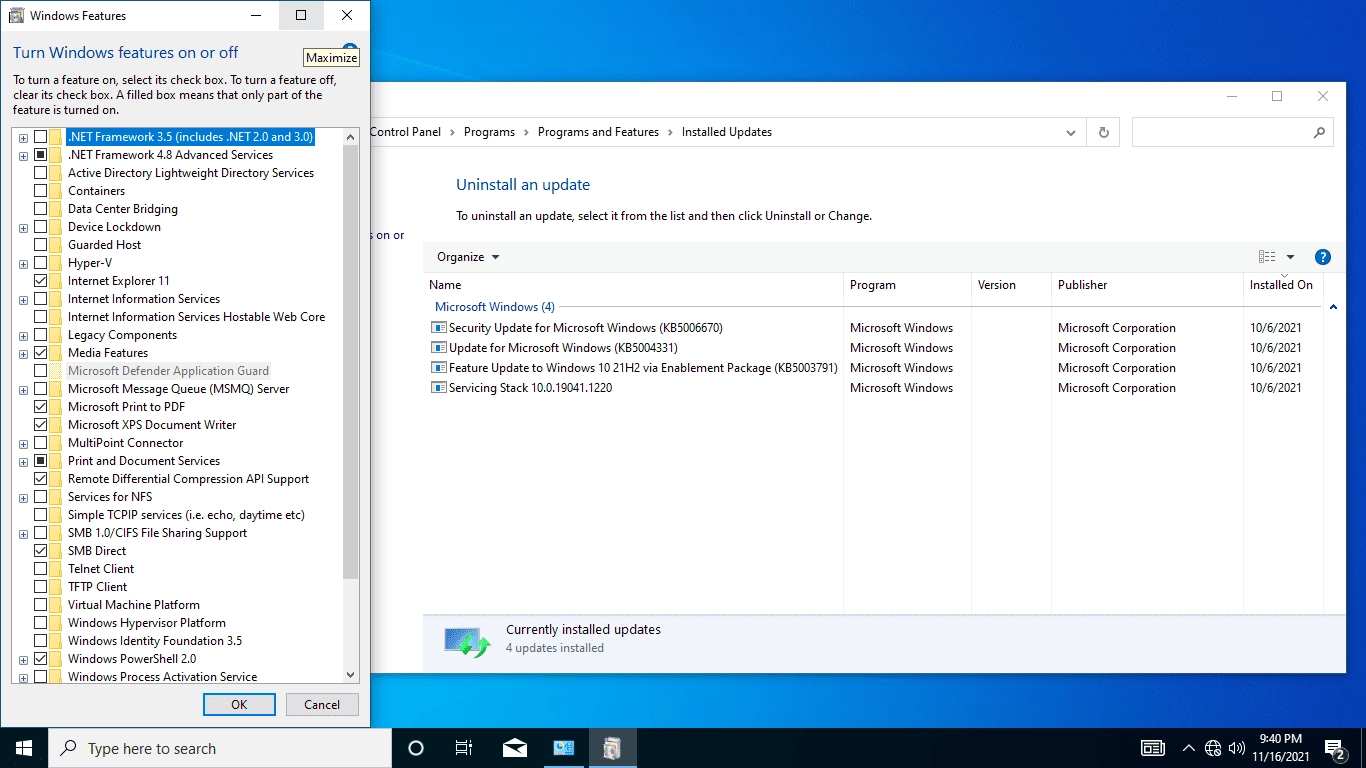Click the features list scroll down arrow
This screenshot has height=768, width=1366.
point(350,675)
